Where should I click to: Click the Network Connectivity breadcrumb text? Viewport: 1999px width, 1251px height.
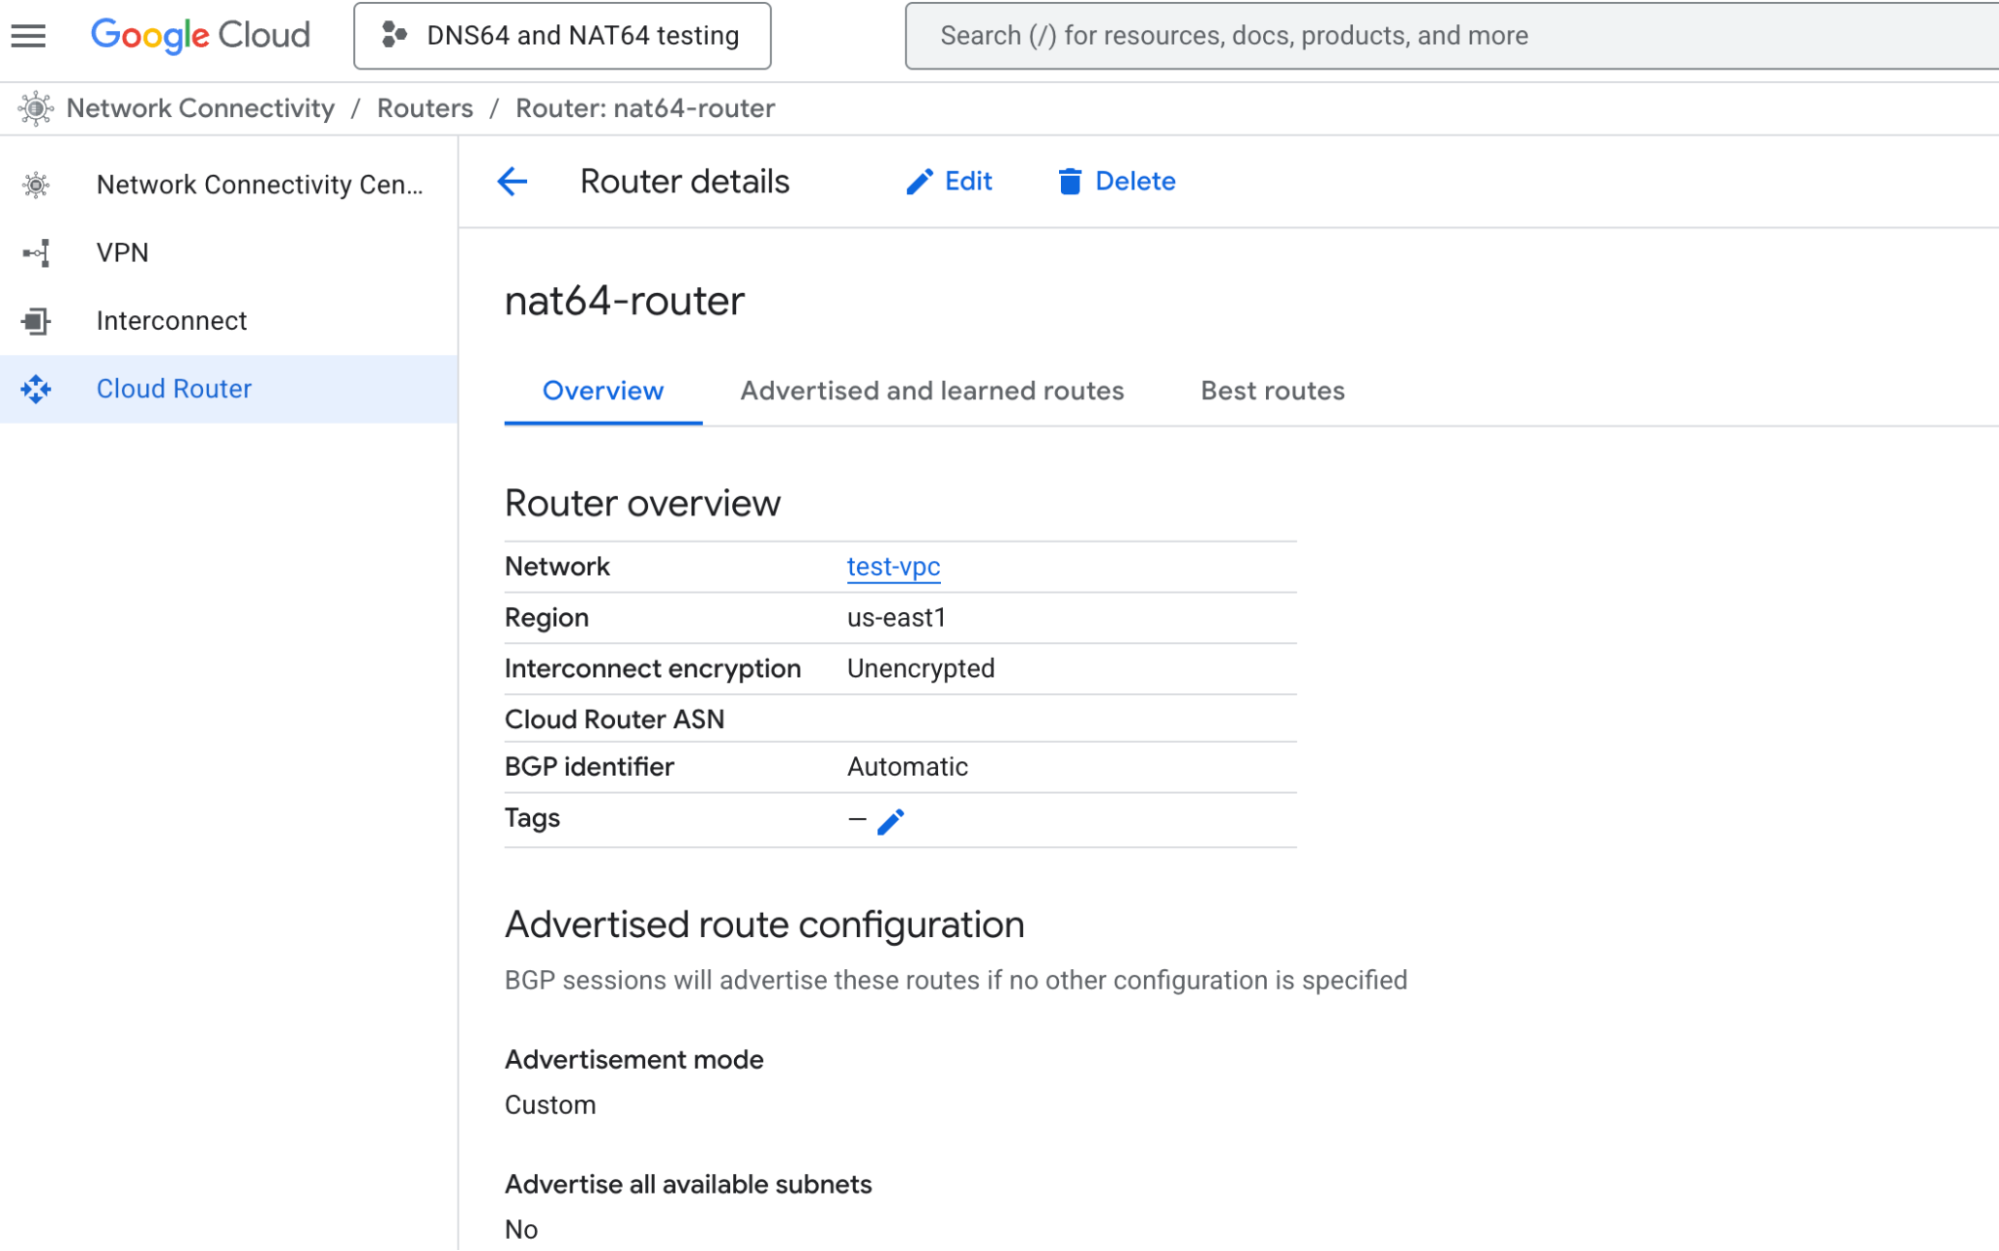(200, 108)
